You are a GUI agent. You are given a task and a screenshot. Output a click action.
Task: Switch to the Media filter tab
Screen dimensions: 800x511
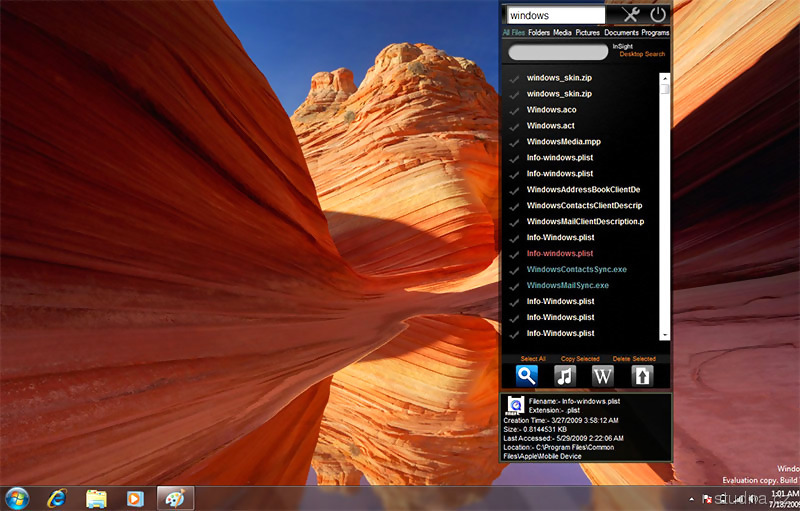tap(562, 33)
